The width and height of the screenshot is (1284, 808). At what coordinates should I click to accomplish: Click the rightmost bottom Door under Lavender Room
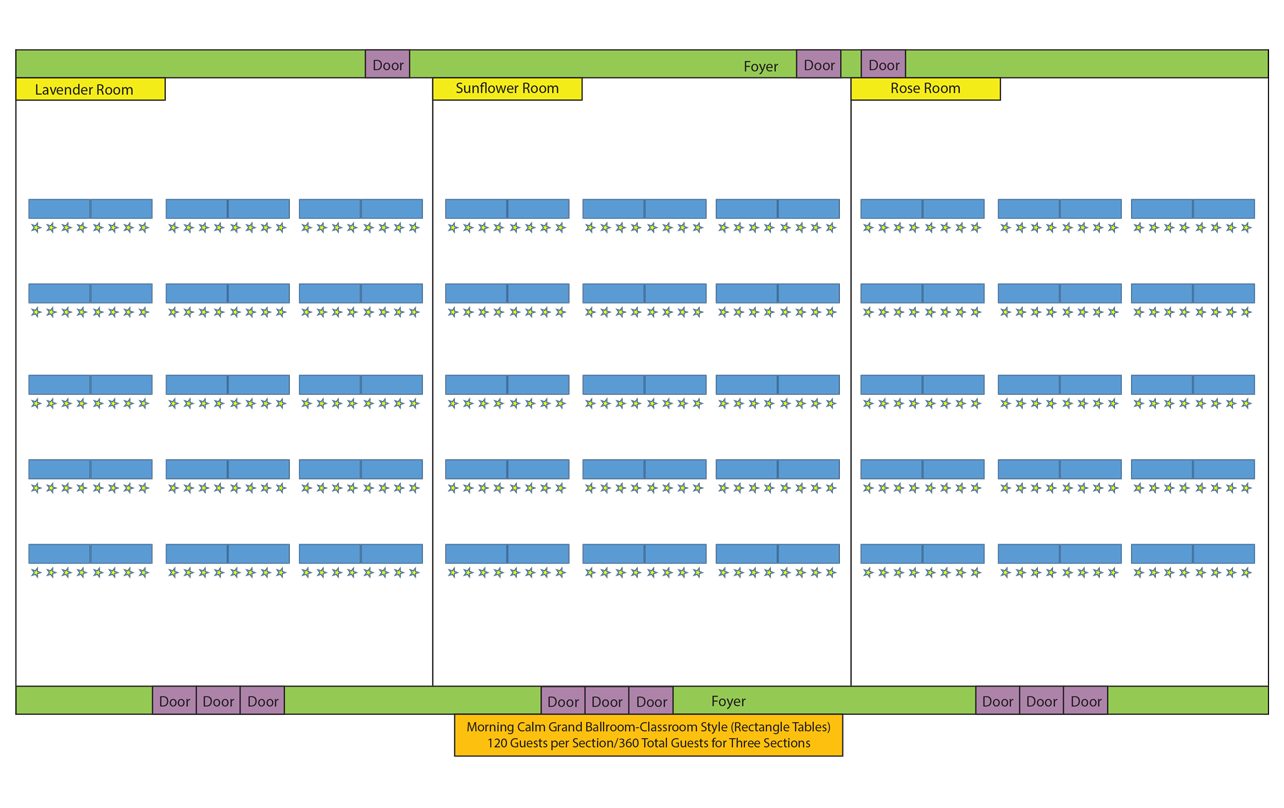[263, 700]
